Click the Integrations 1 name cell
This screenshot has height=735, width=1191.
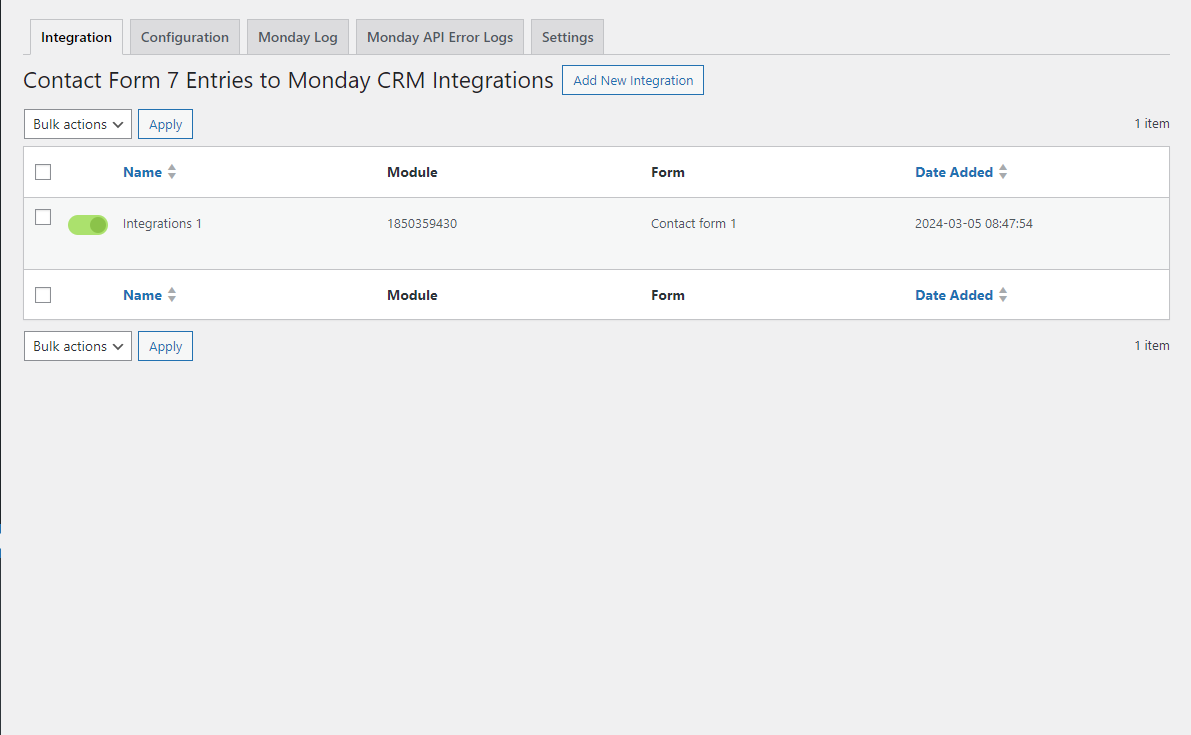[x=162, y=224]
